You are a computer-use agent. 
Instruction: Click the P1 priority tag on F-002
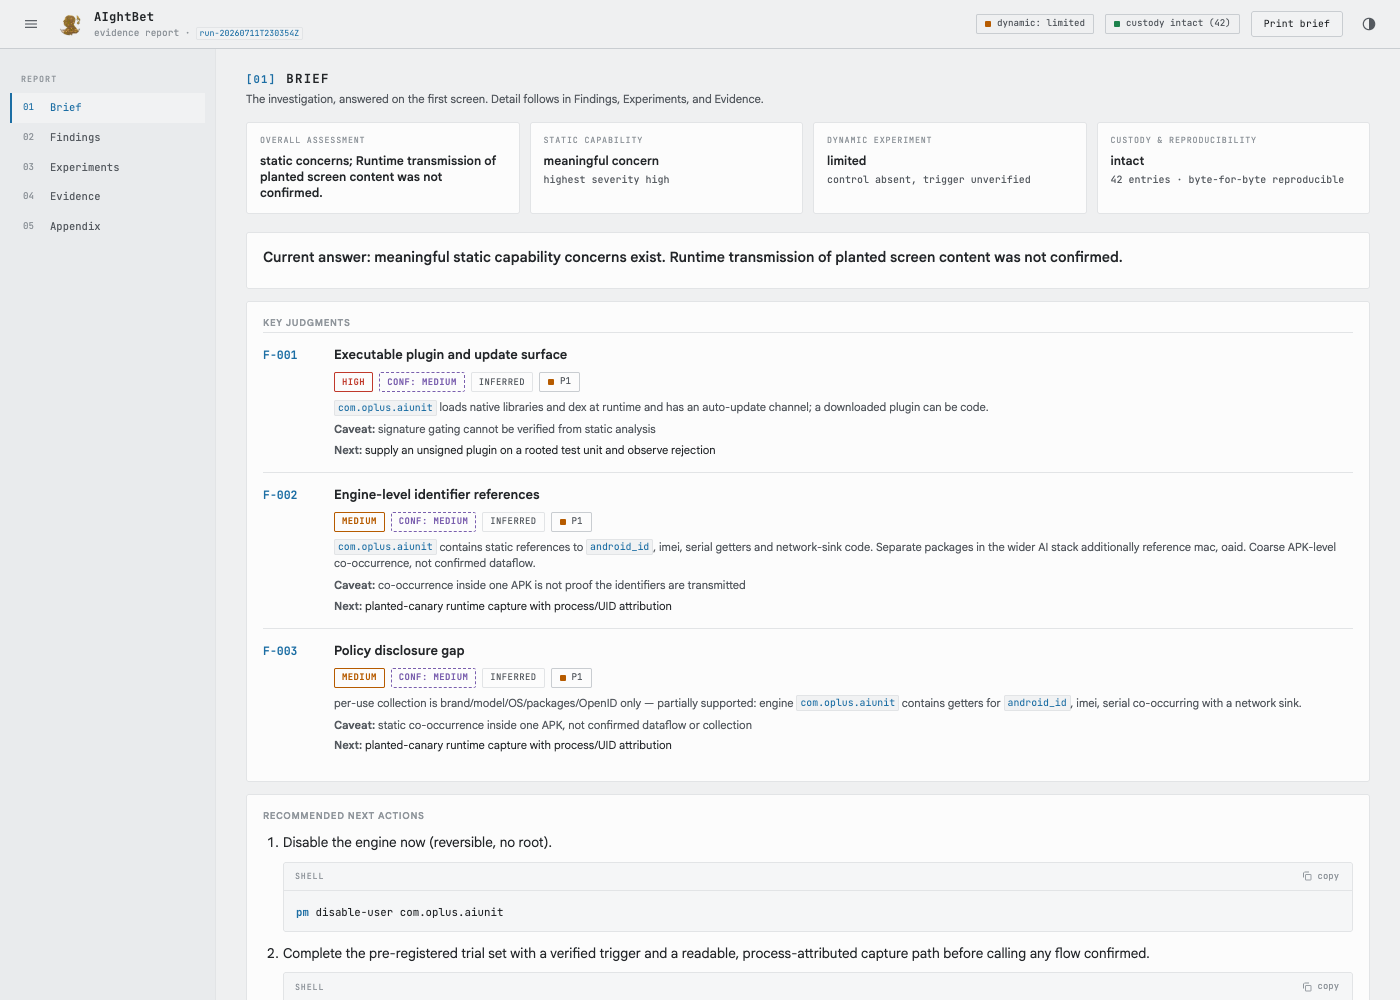coord(571,521)
